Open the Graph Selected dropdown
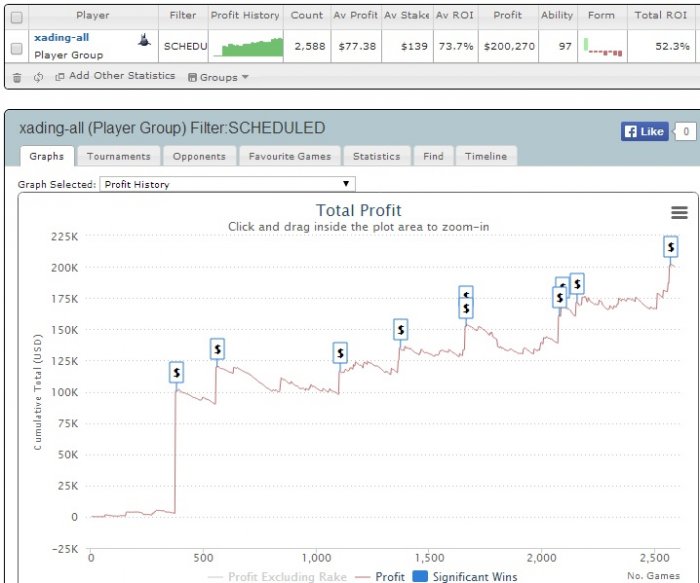The height and width of the screenshot is (583, 700). point(227,184)
